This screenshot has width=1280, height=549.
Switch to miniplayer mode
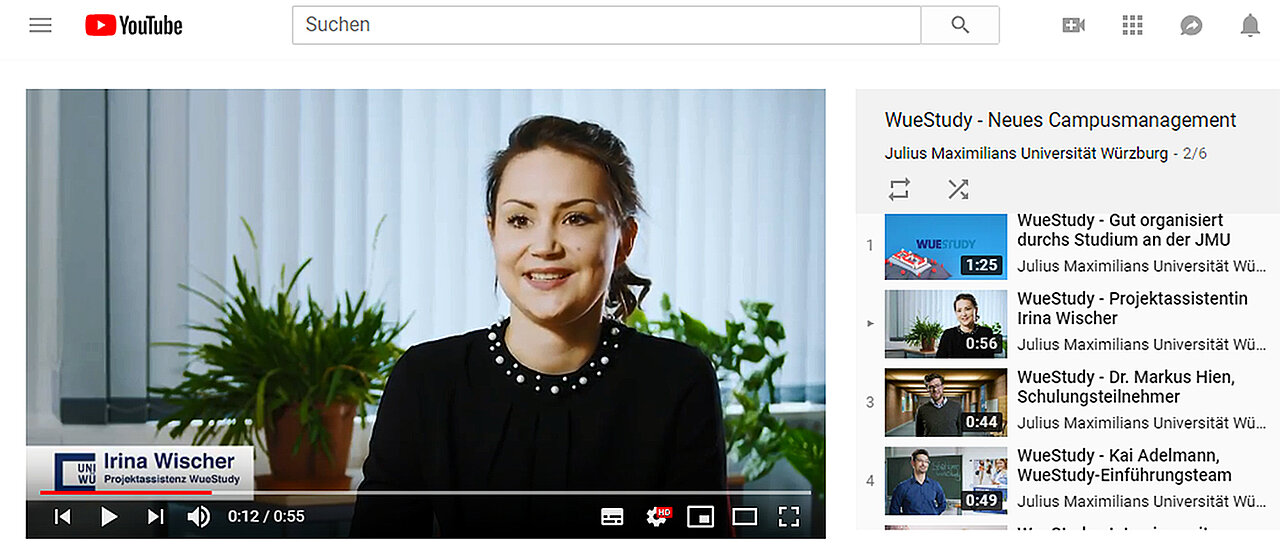click(701, 516)
